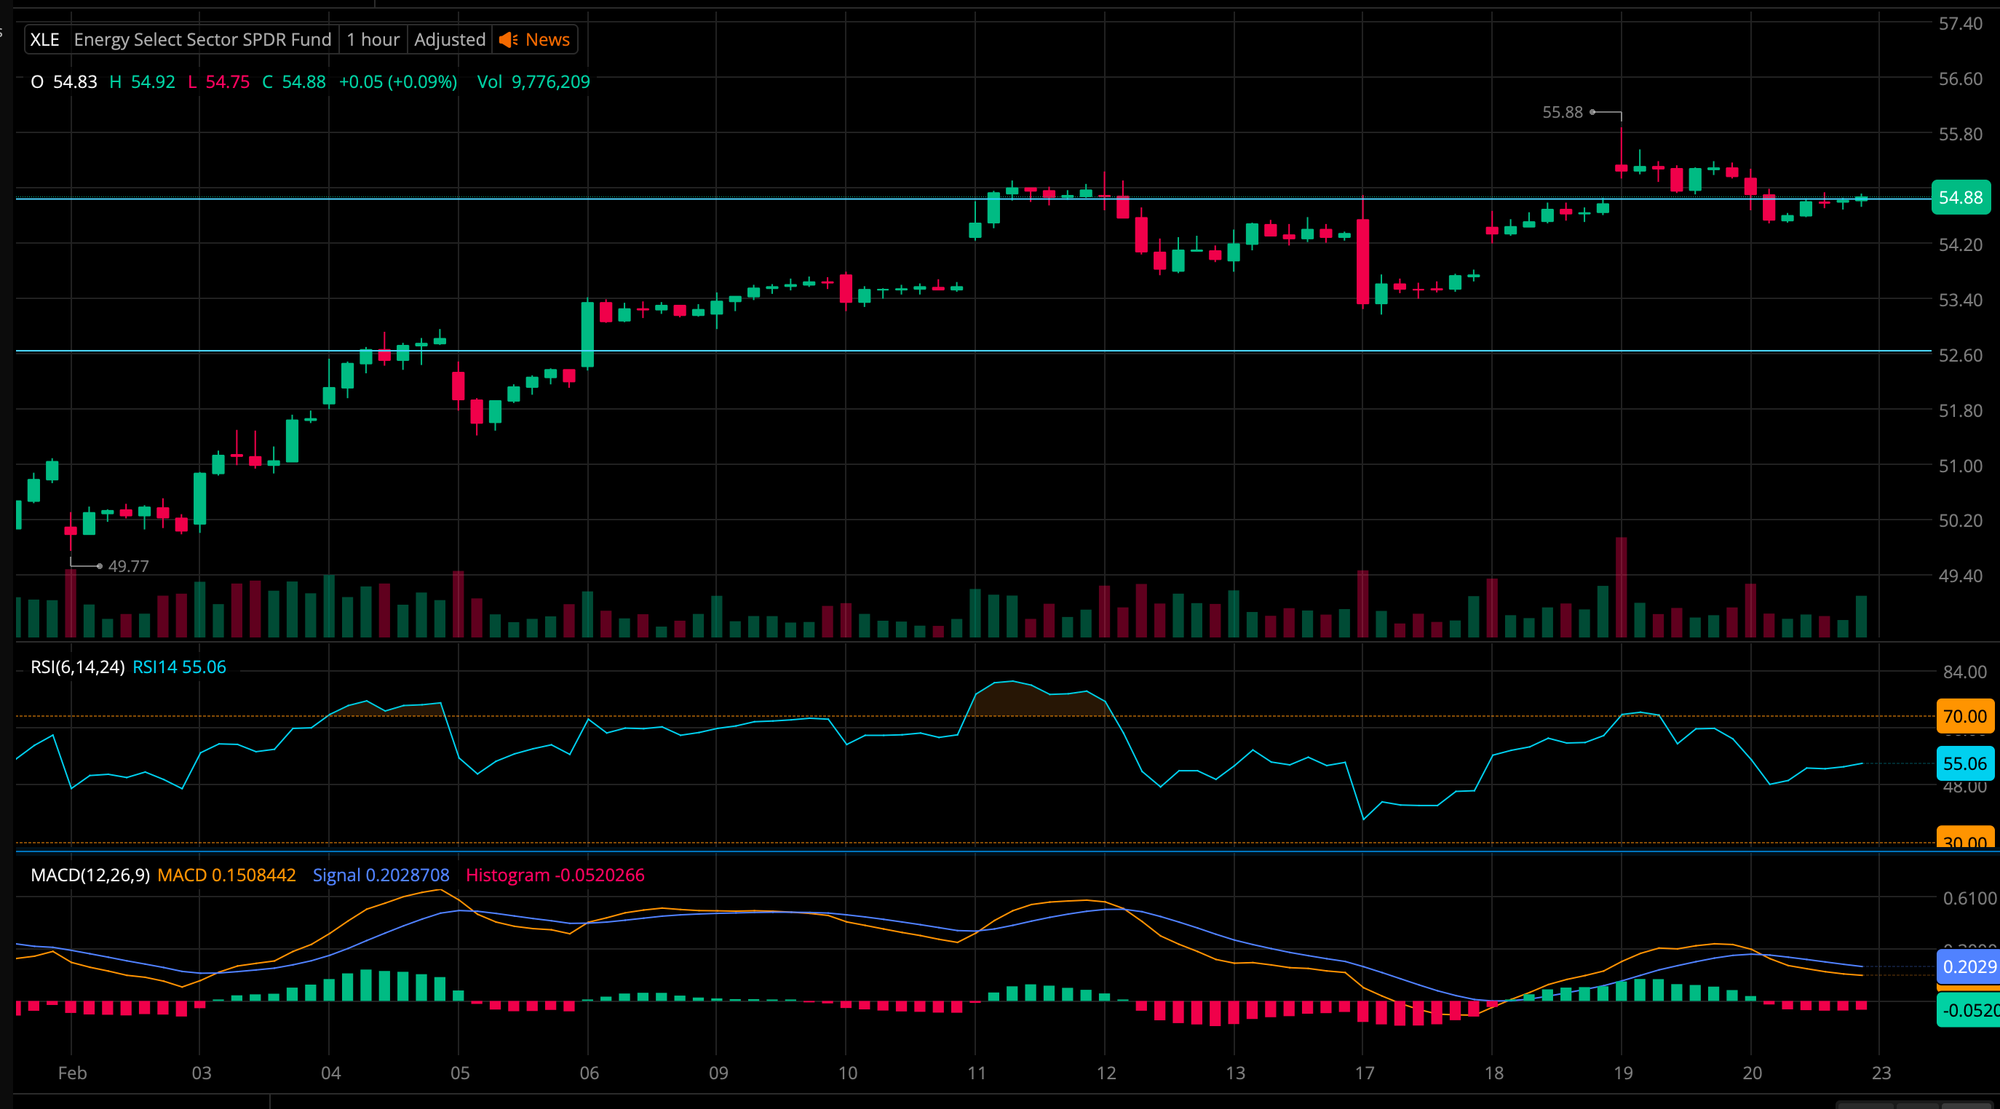Open the 1 hour interval dropdown
This screenshot has height=1109, width=2000.
point(373,40)
